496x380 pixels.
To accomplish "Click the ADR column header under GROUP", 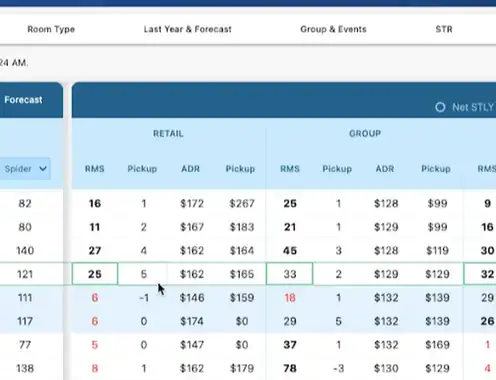I will click(385, 169).
